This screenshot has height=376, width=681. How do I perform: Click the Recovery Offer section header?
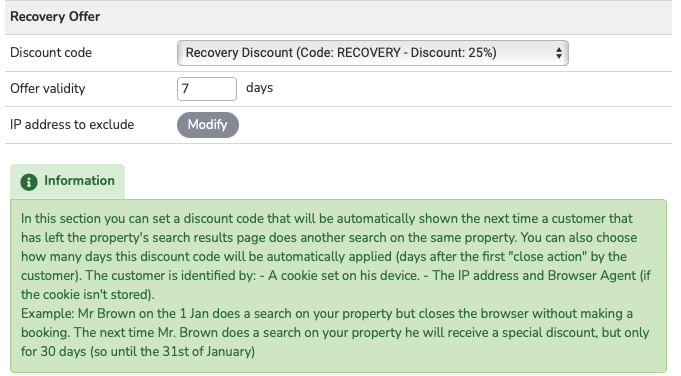point(55,16)
